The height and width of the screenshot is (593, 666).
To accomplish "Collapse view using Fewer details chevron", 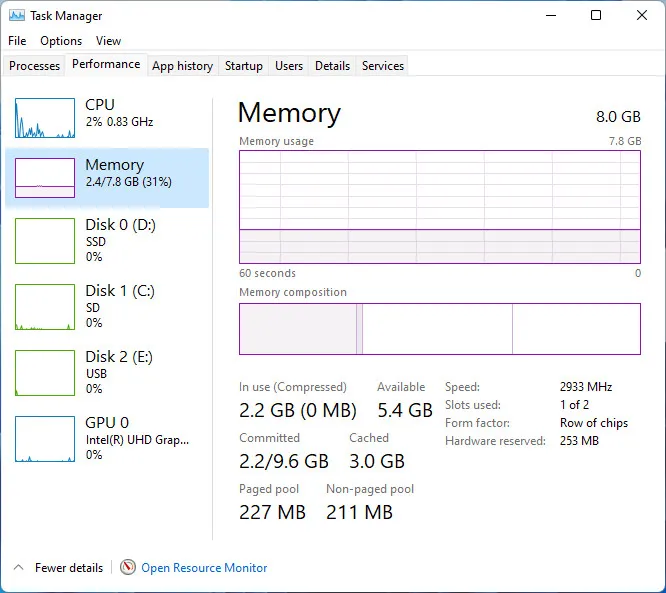I will [19, 567].
